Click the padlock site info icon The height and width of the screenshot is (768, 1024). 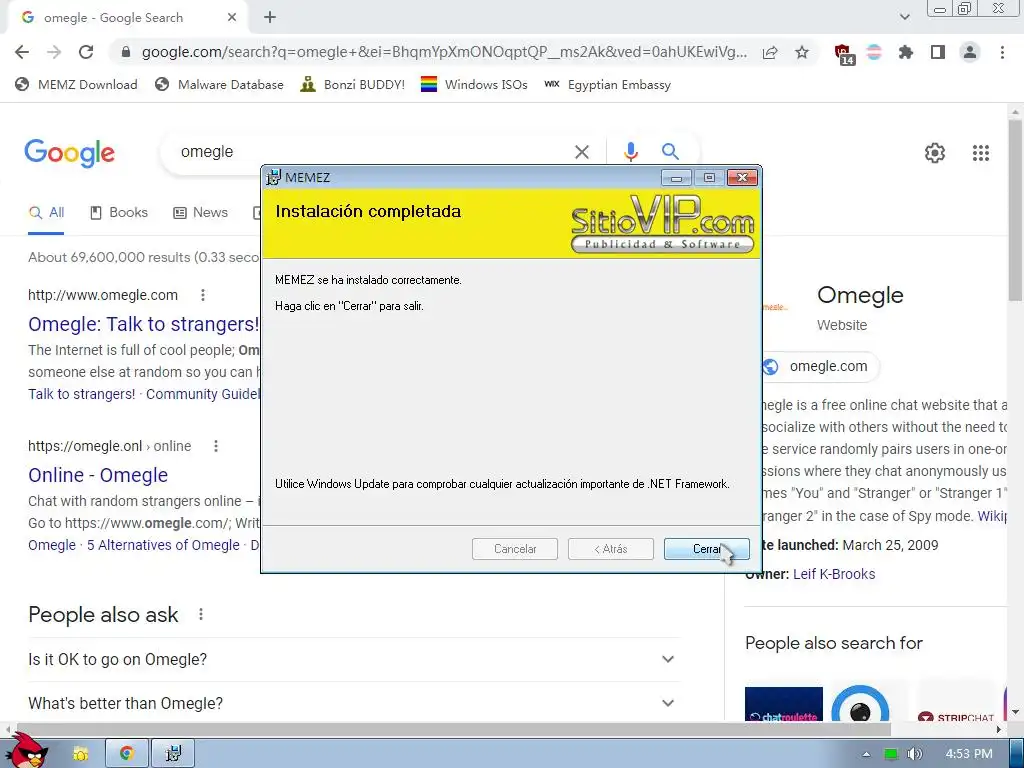pyautogui.click(x=126, y=52)
